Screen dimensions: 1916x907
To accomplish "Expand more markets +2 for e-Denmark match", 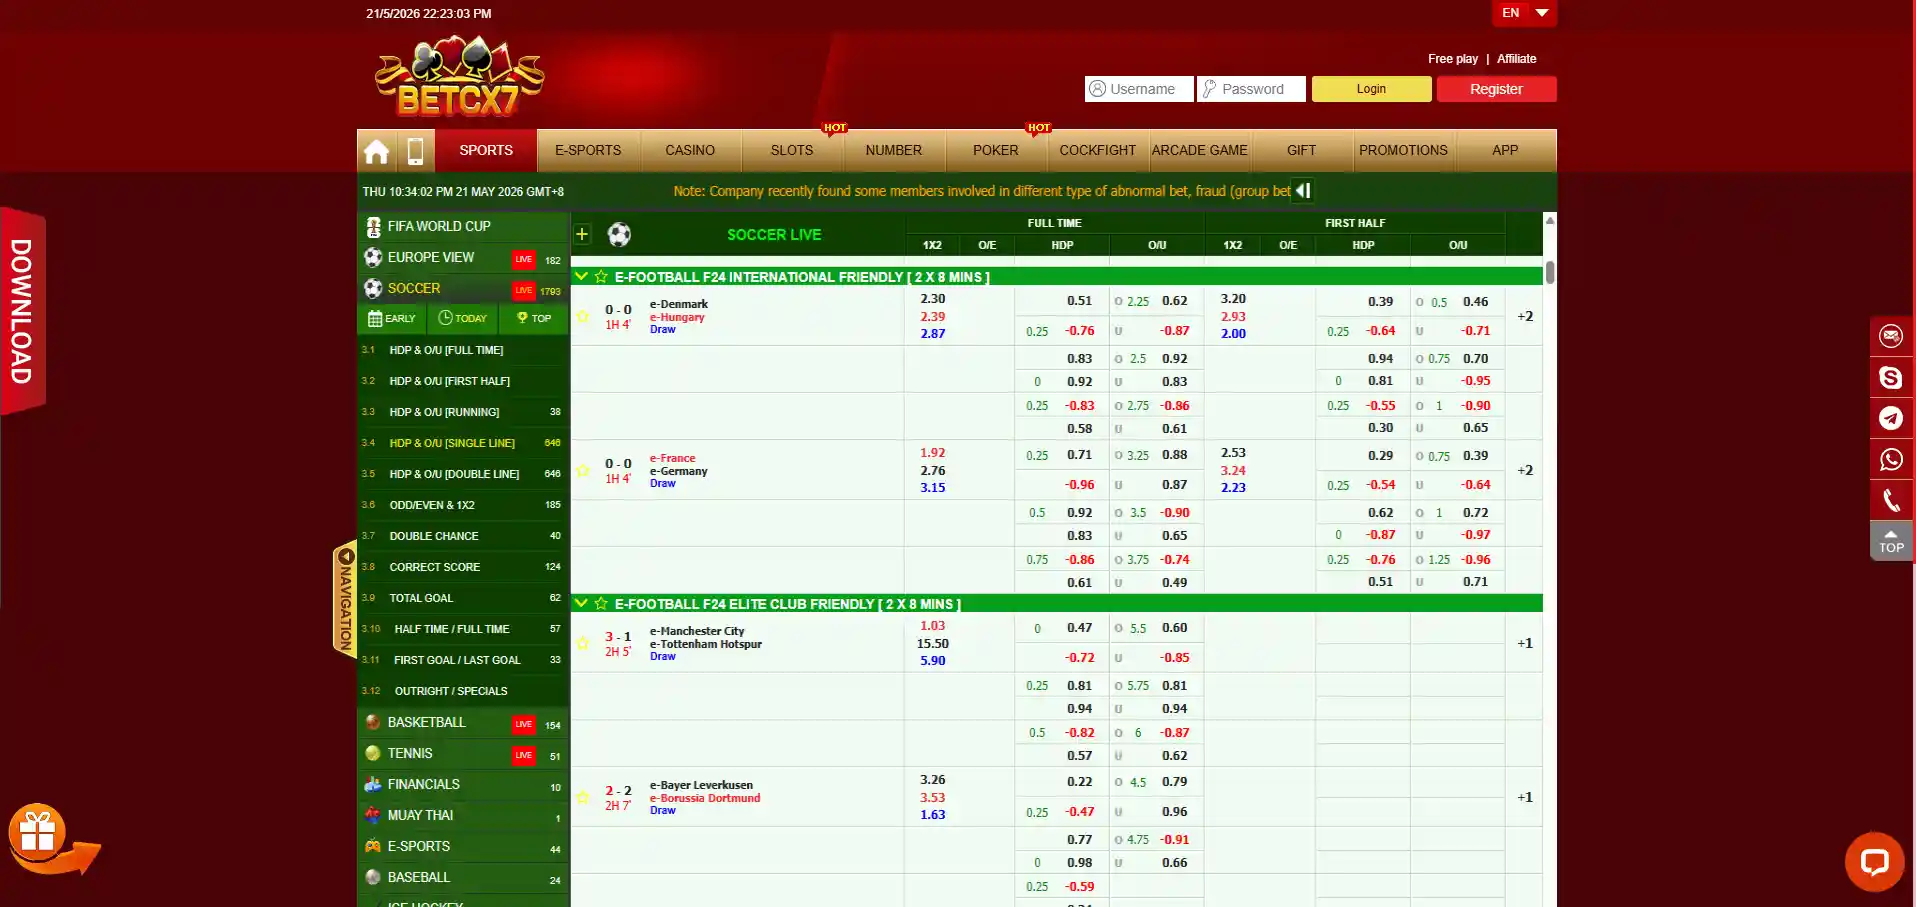I will click(1525, 317).
